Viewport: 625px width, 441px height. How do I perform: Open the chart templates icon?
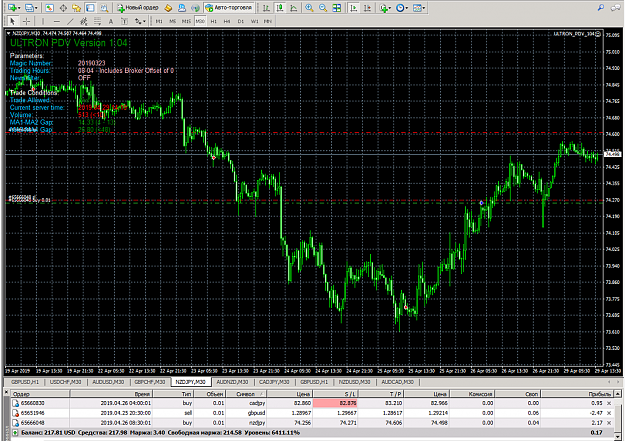[417, 8]
